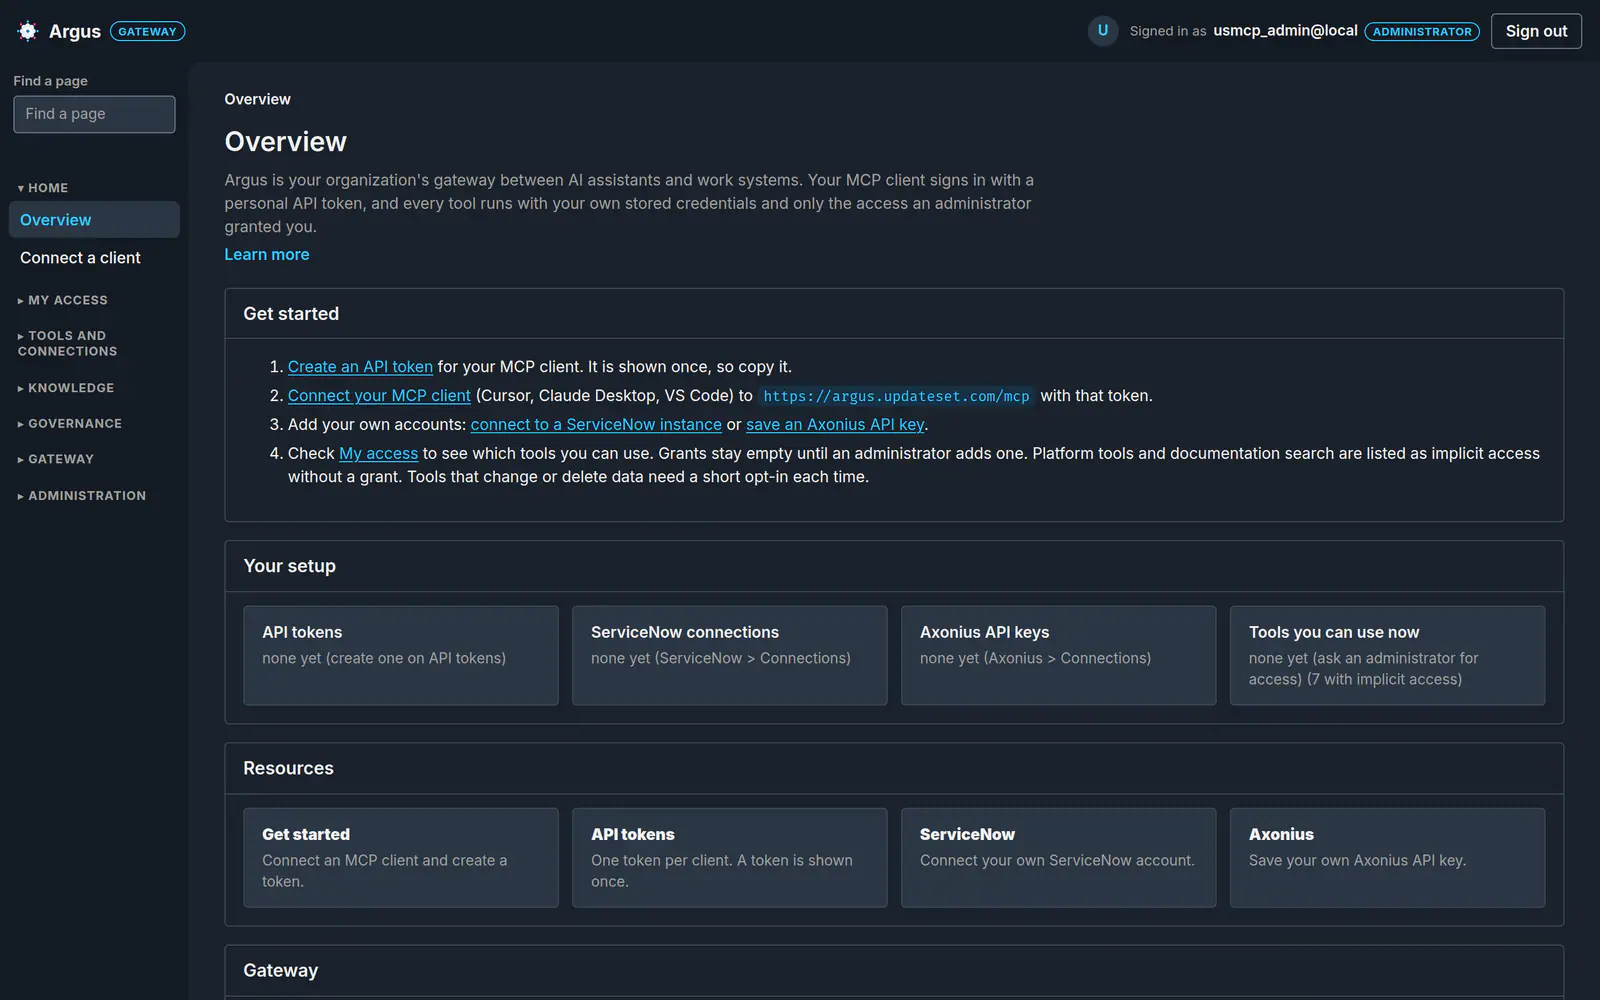Open Connect a client page

[94, 258]
